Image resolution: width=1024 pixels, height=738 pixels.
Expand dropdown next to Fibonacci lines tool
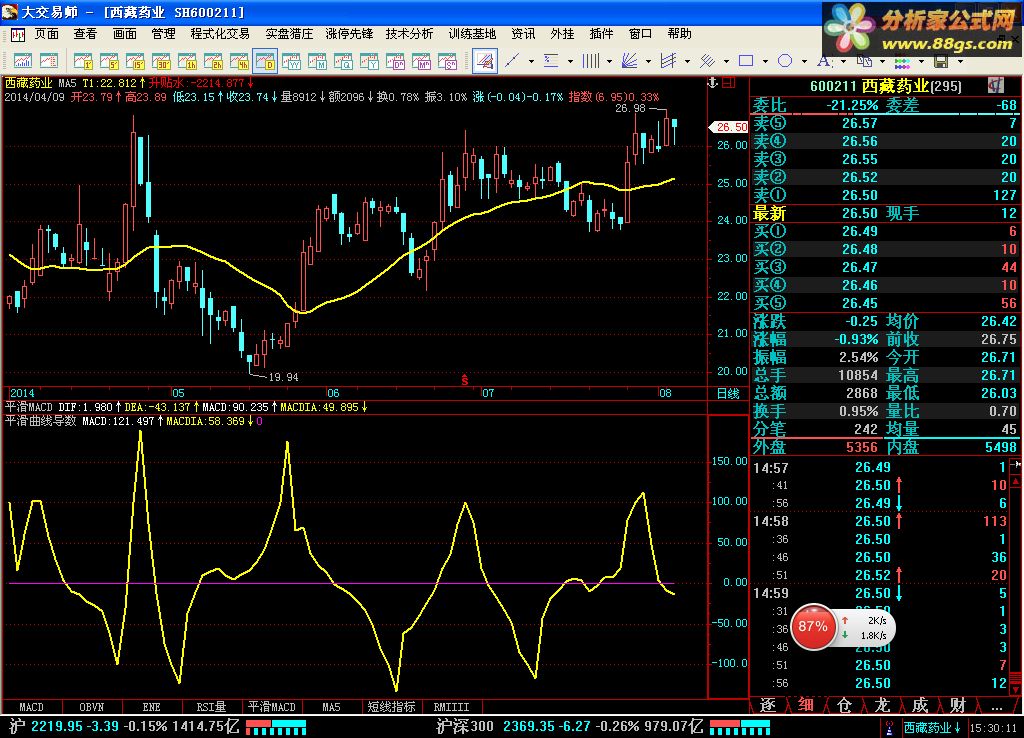[x=570, y=61]
